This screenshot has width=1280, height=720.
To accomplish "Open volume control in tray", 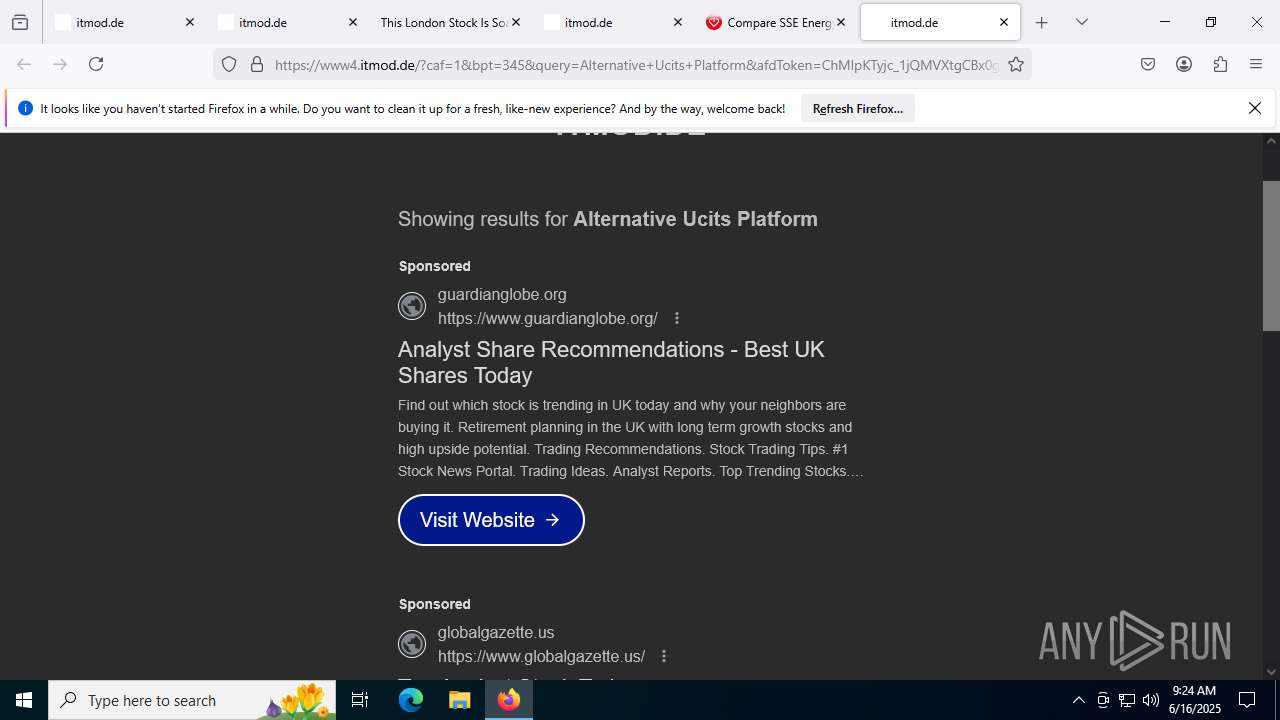I will [1151, 700].
